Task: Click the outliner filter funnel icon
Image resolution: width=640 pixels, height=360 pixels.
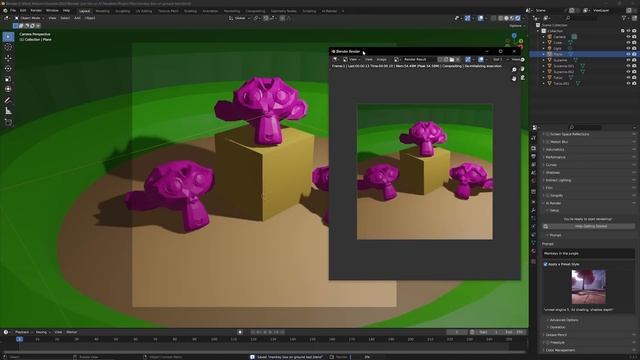Action: (x=624, y=18)
